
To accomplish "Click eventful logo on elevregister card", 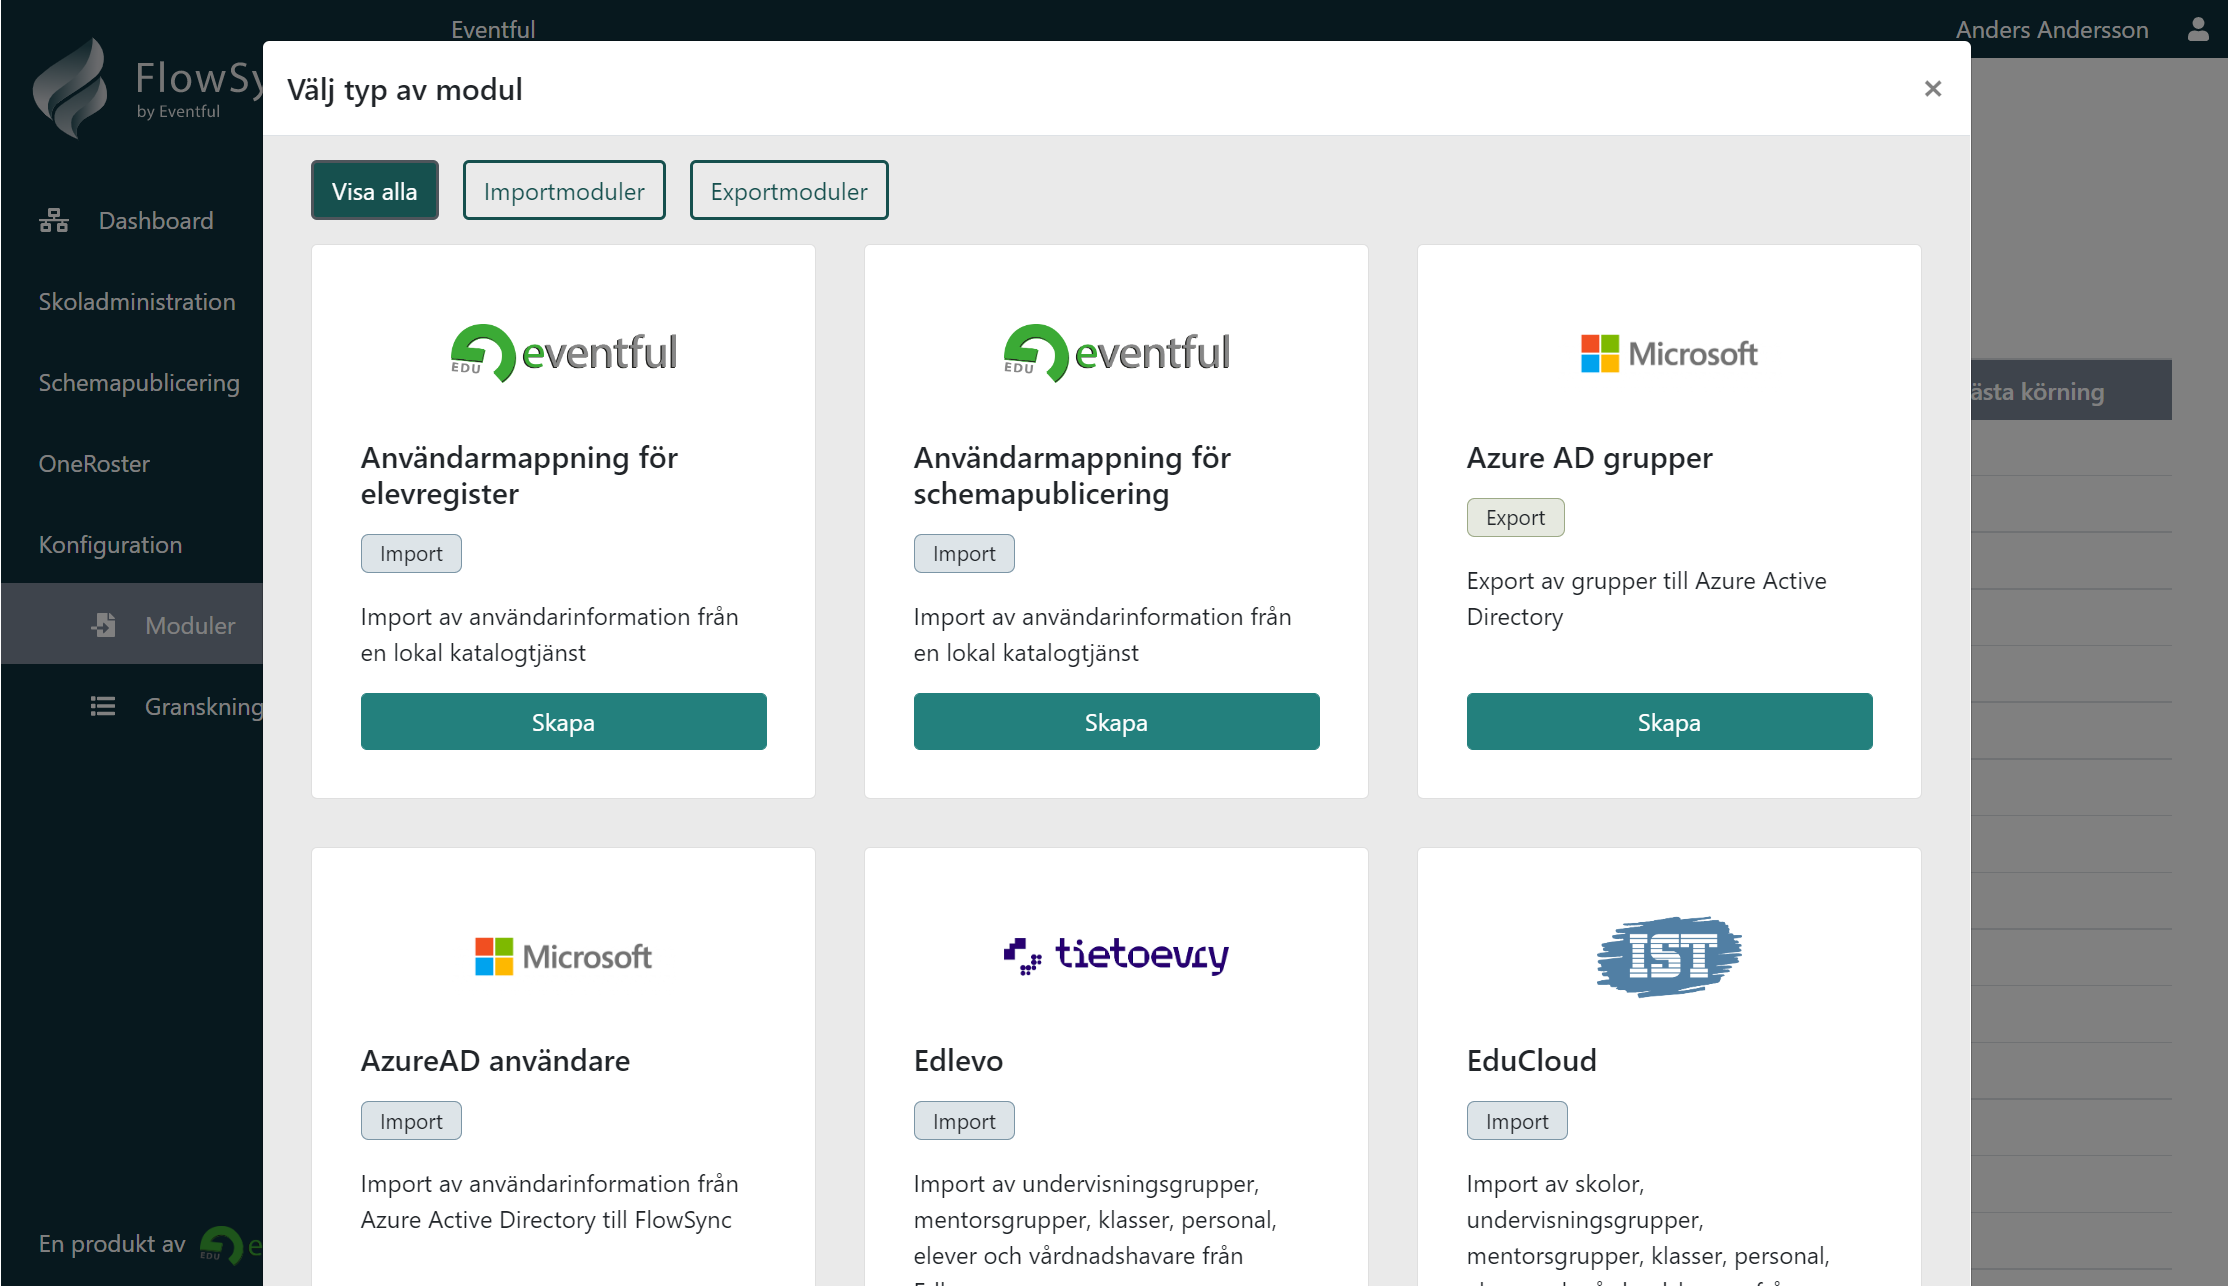I will point(563,353).
